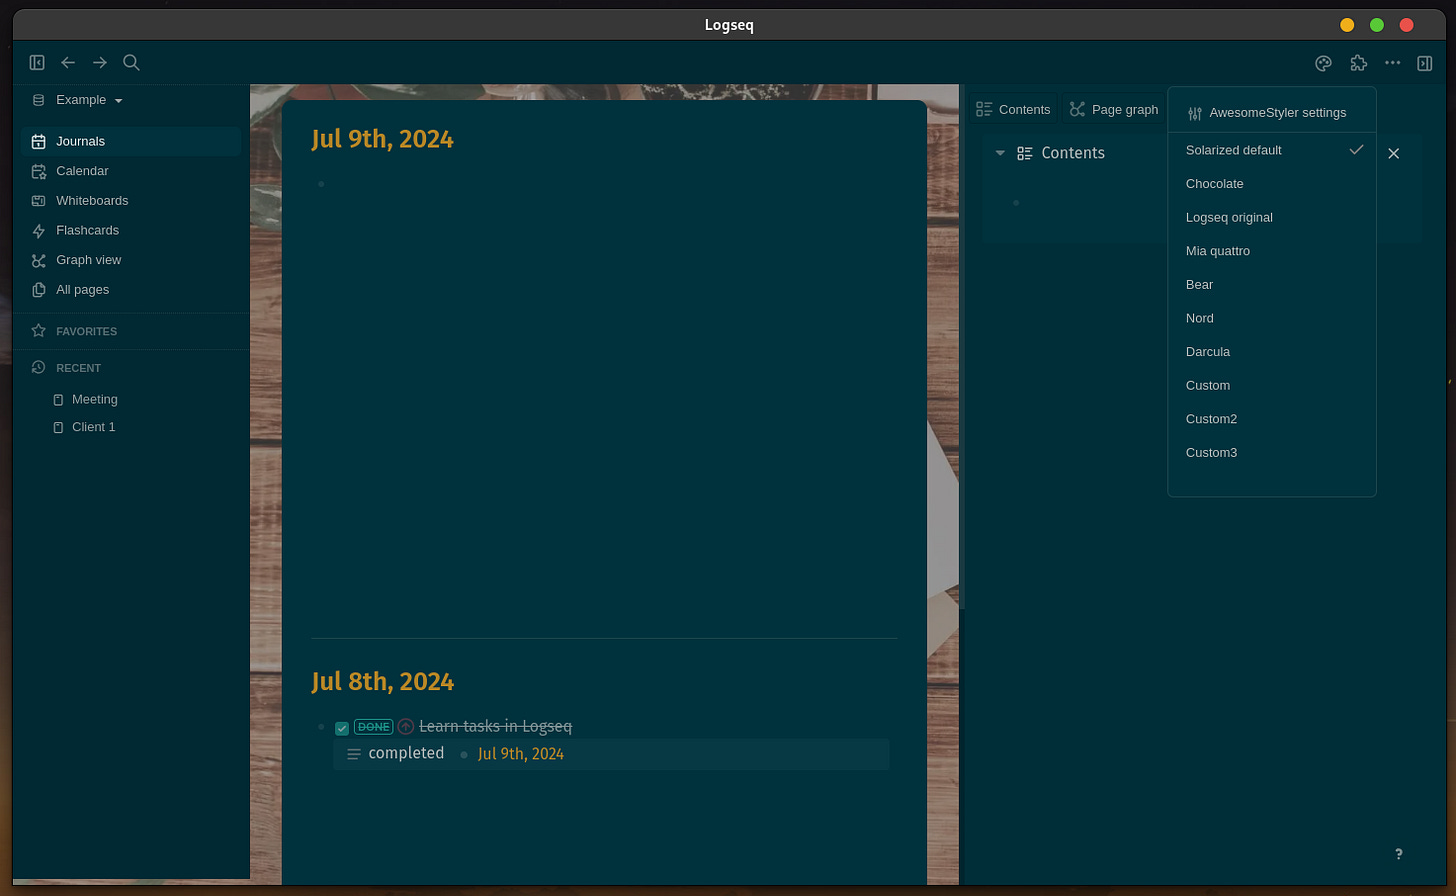Screen dimensions: 1456x896
Task: Click the empty block under Jul 9th
Action: tap(610, 184)
